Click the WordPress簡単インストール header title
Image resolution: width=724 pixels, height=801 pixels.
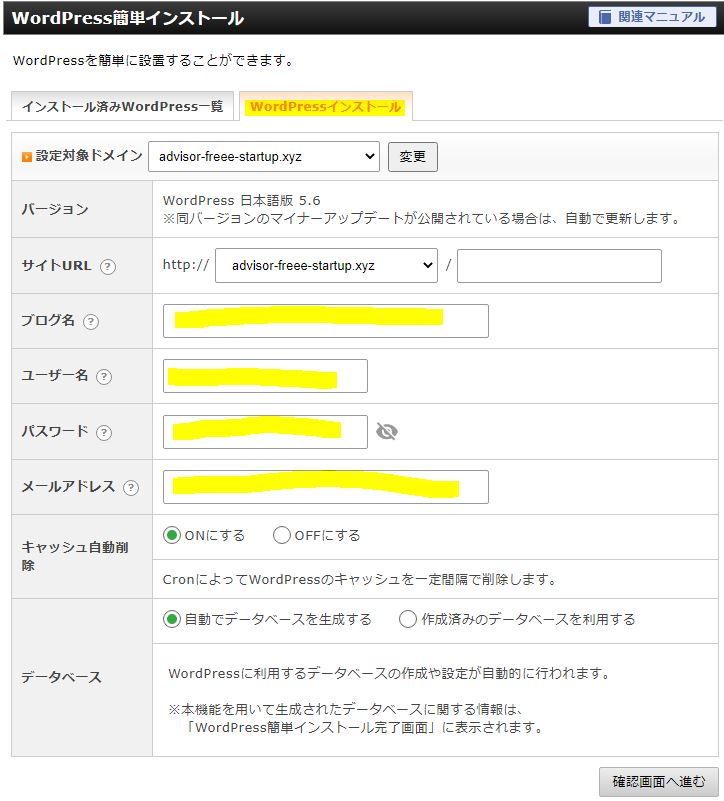128,18
